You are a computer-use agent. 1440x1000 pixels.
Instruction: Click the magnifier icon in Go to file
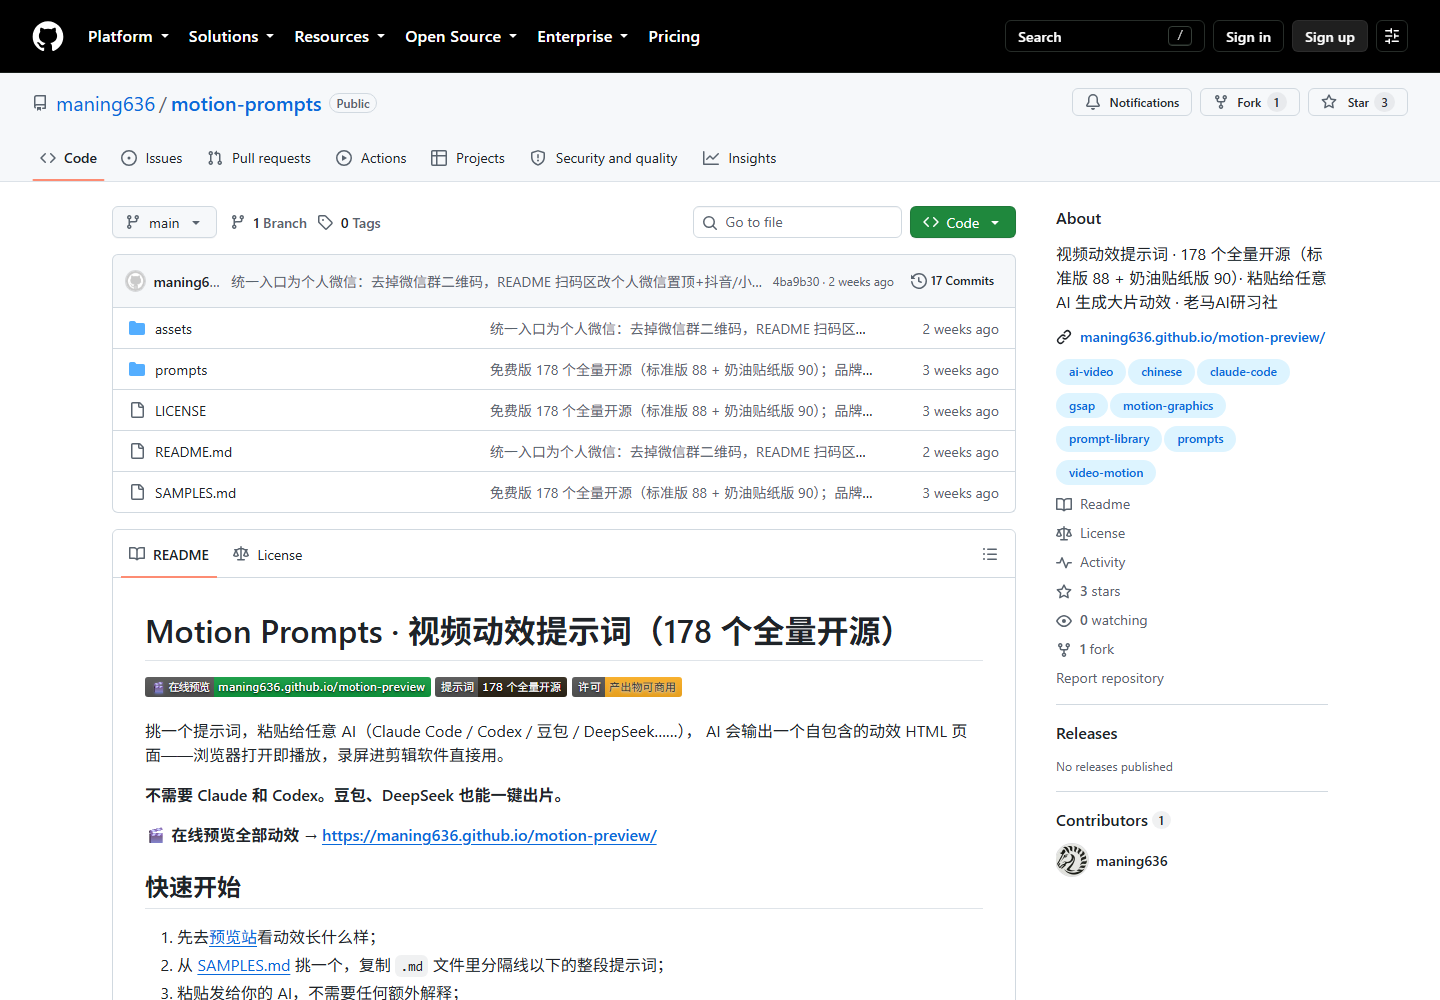(710, 223)
